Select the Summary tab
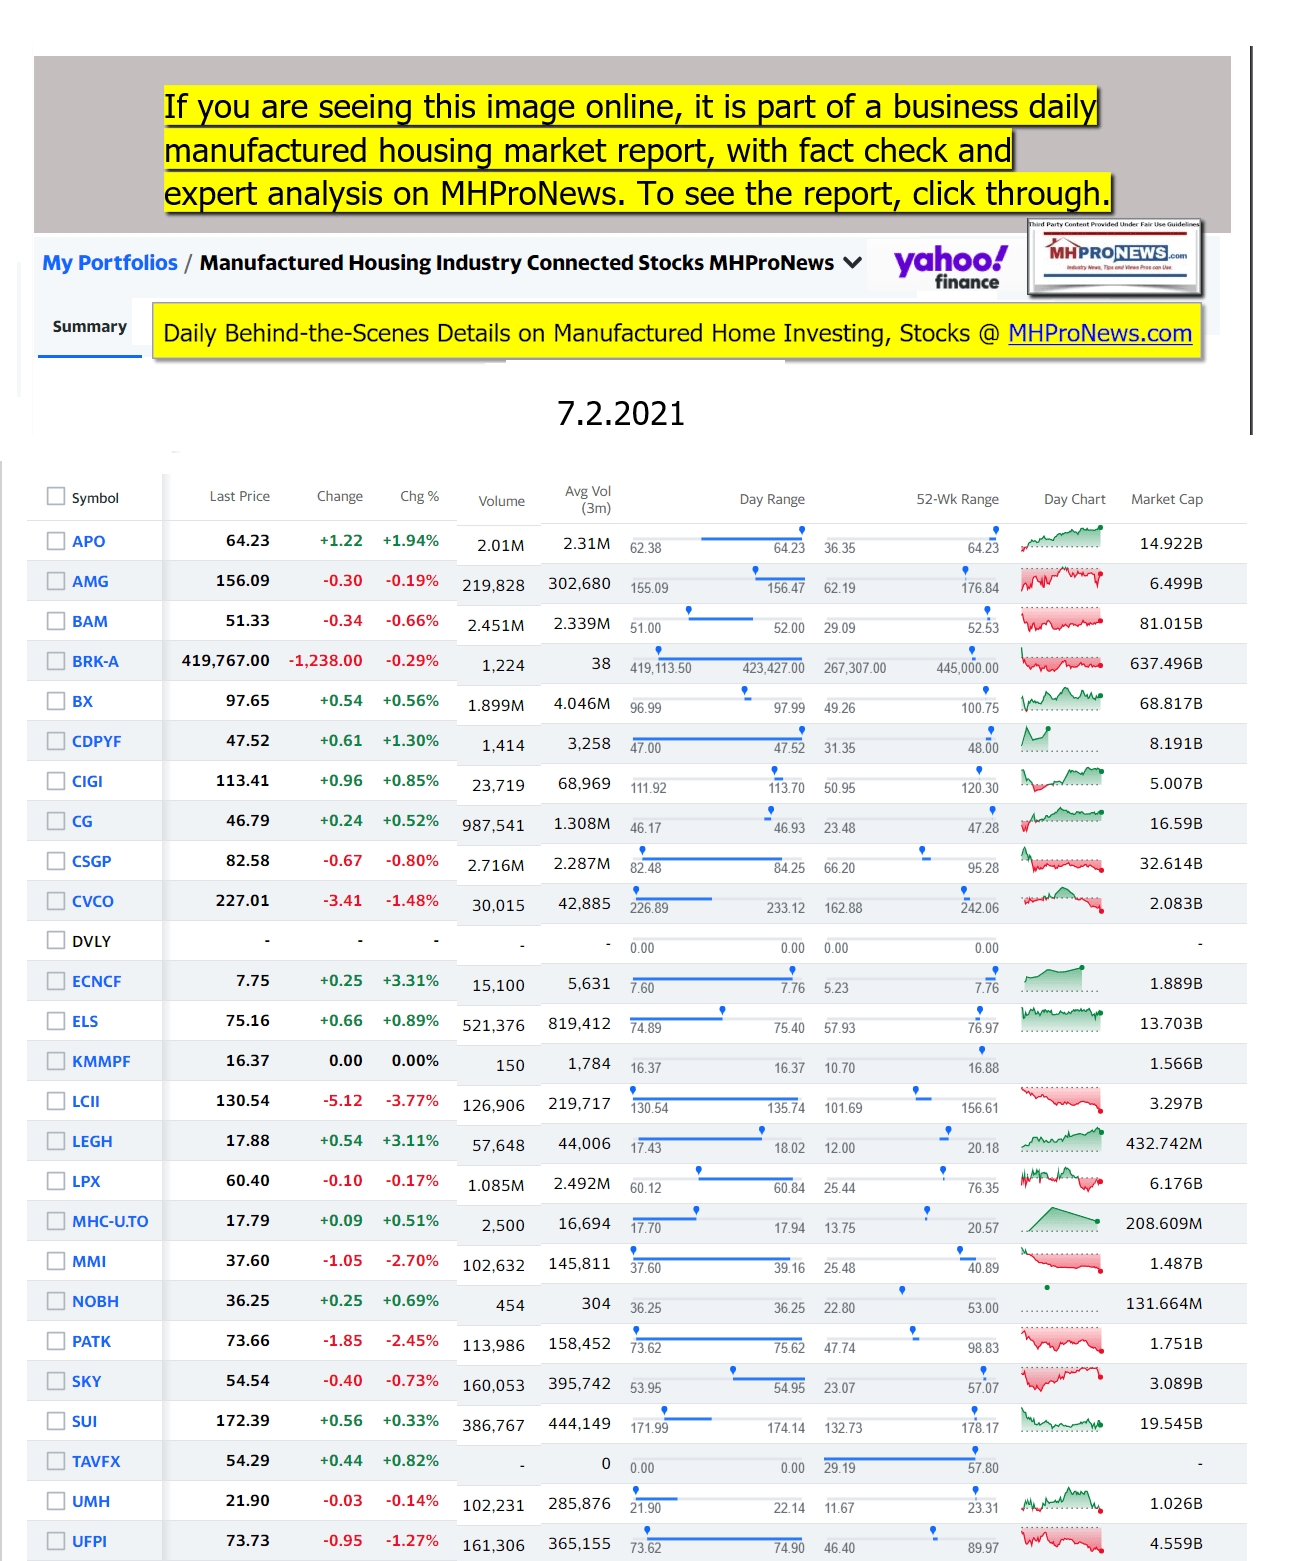The image size is (1313, 1561). 90,327
